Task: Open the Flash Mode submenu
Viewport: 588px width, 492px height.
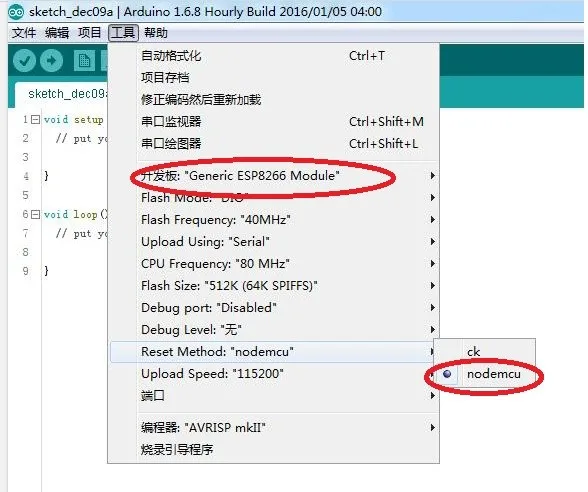Action: pyautogui.click(x=274, y=198)
